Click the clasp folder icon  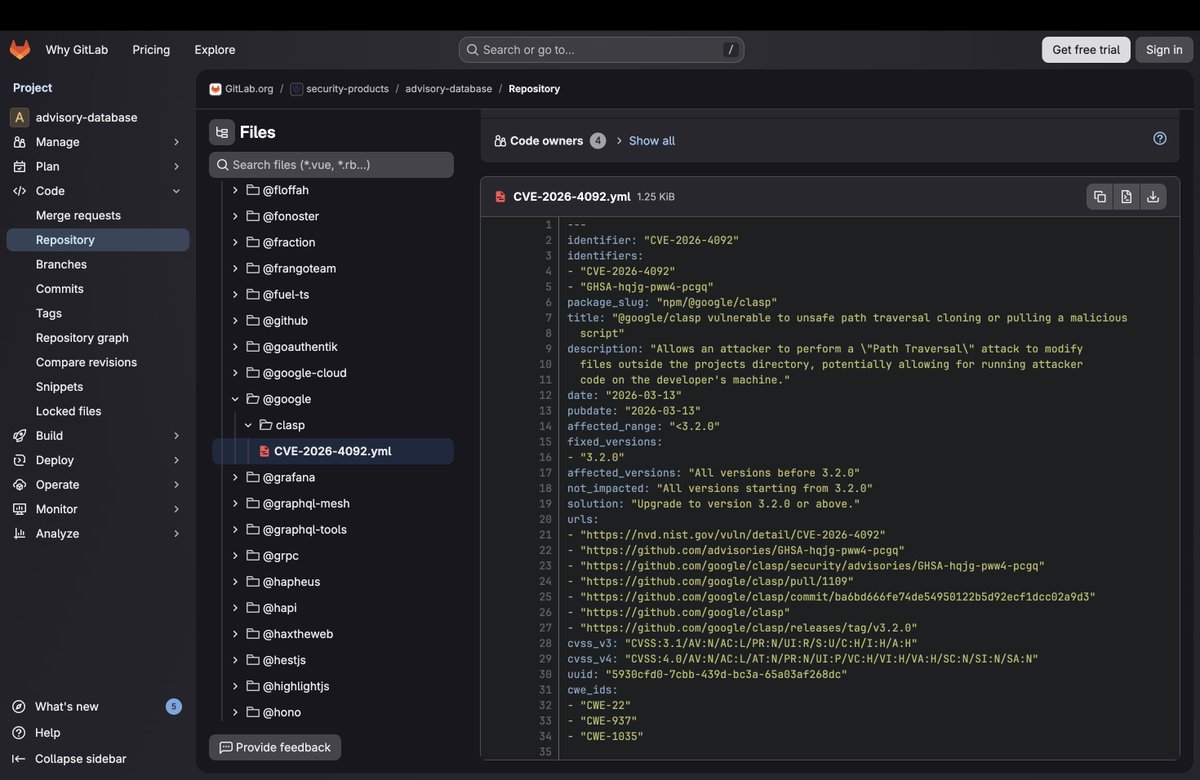[x=266, y=425]
